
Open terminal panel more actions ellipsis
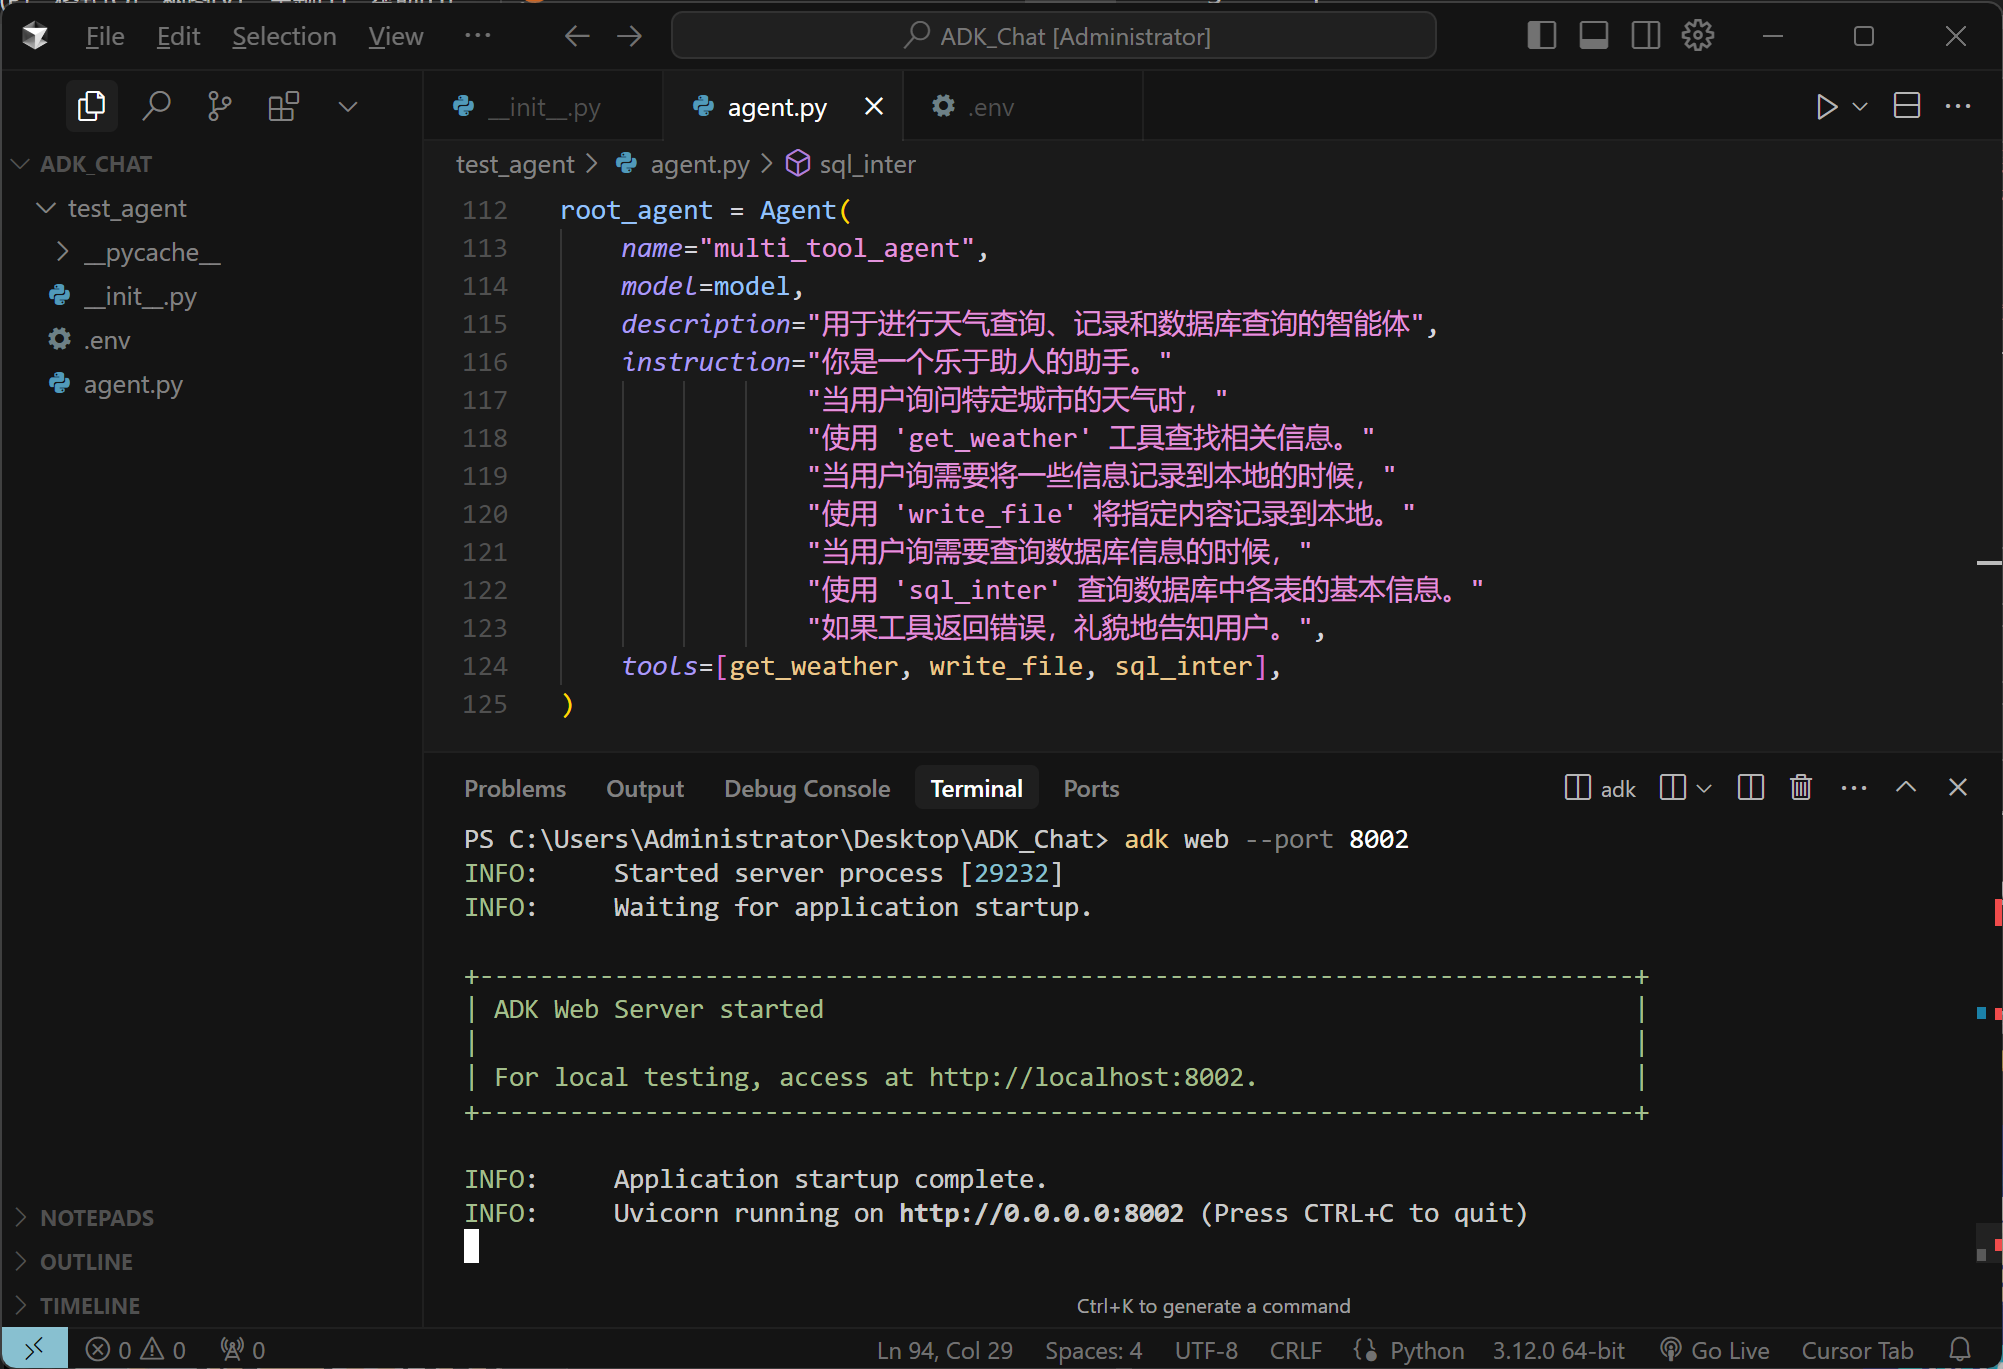1854,788
